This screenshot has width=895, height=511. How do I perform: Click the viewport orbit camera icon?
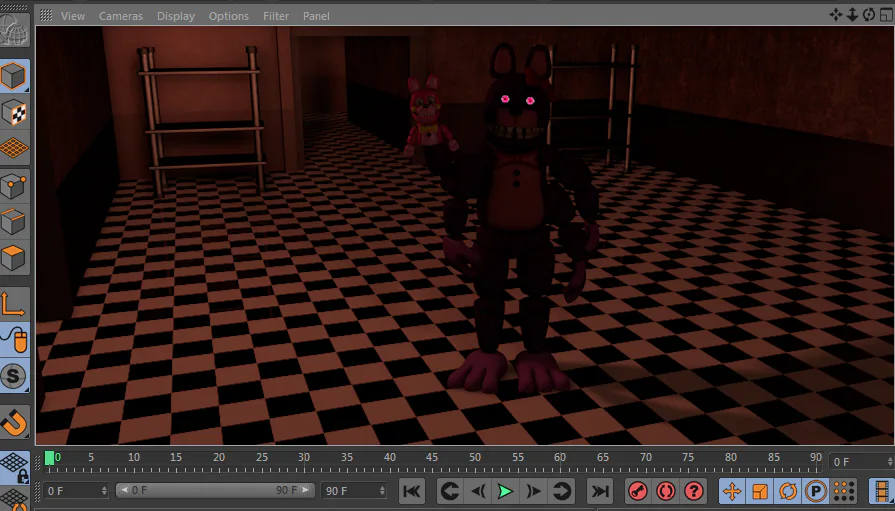coord(869,15)
